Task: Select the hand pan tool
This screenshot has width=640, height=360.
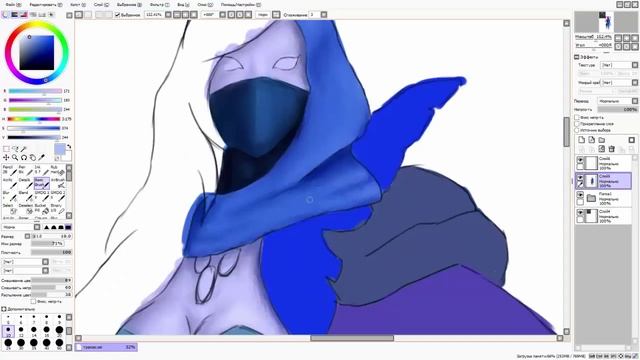Action: (33, 158)
